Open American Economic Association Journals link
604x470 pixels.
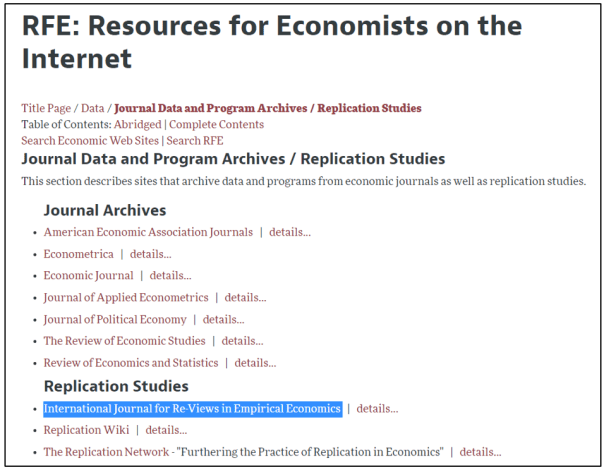pos(148,232)
